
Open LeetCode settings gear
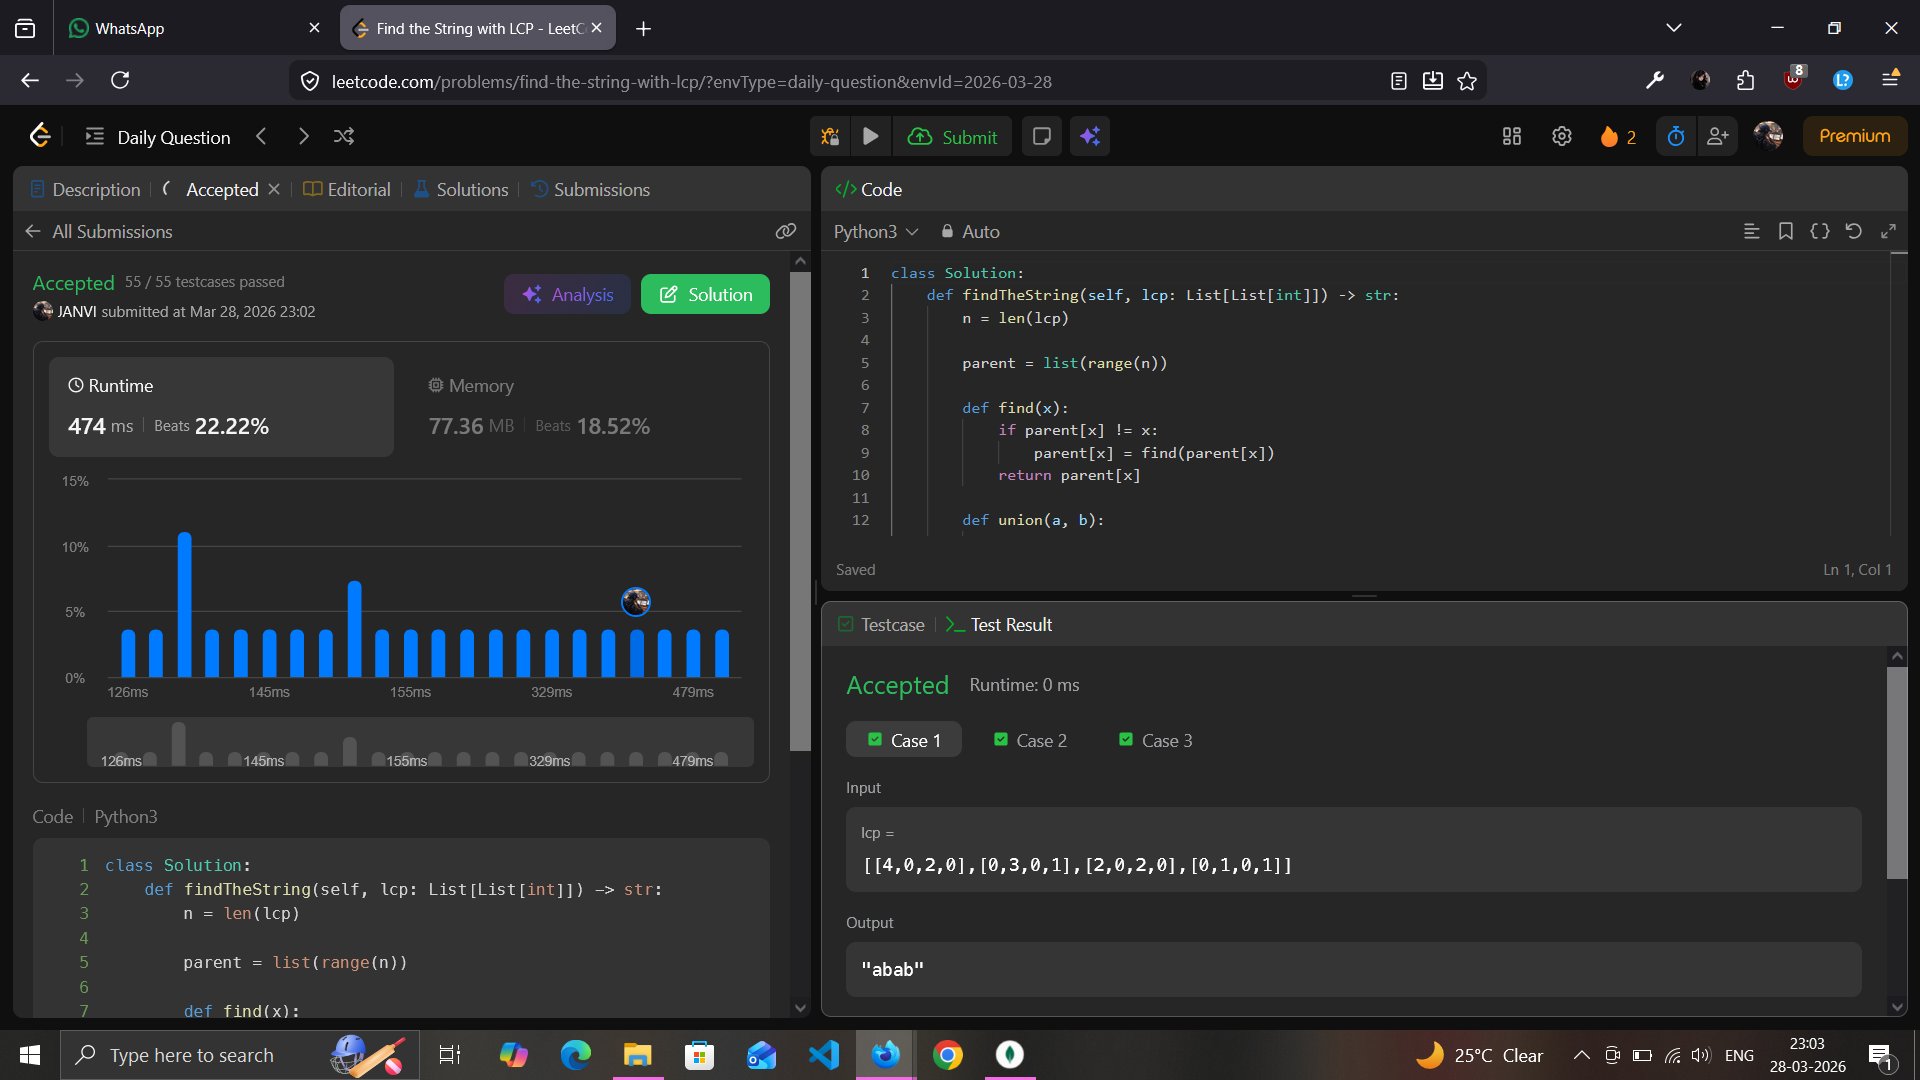1562,137
